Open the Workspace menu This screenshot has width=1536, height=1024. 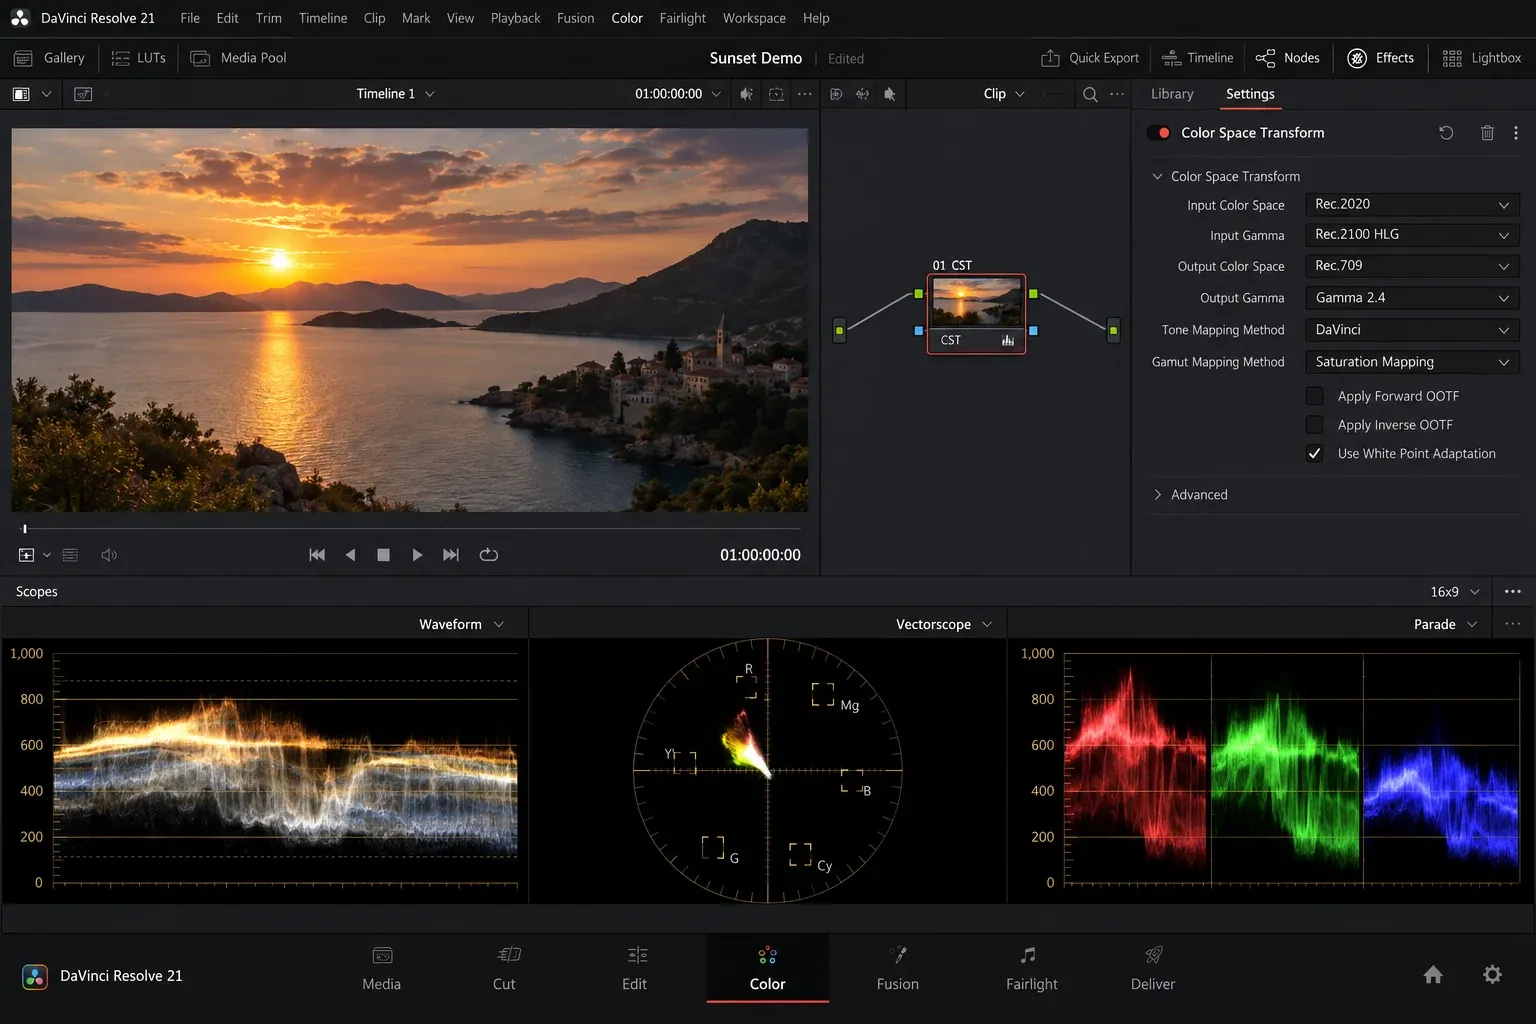tap(754, 18)
